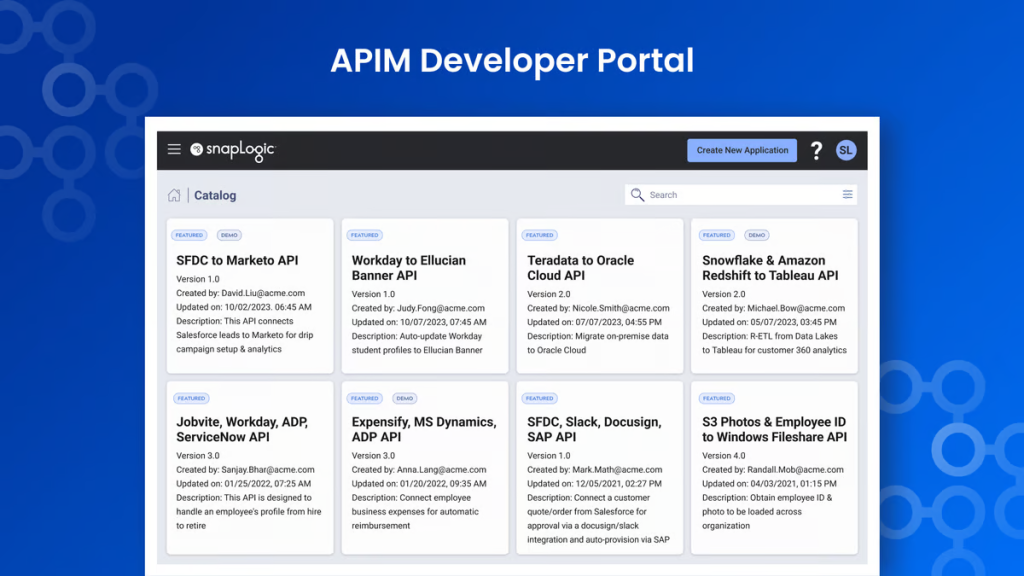1024x576 pixels.
Task: Click the Create New Application button
Action: 742,150
